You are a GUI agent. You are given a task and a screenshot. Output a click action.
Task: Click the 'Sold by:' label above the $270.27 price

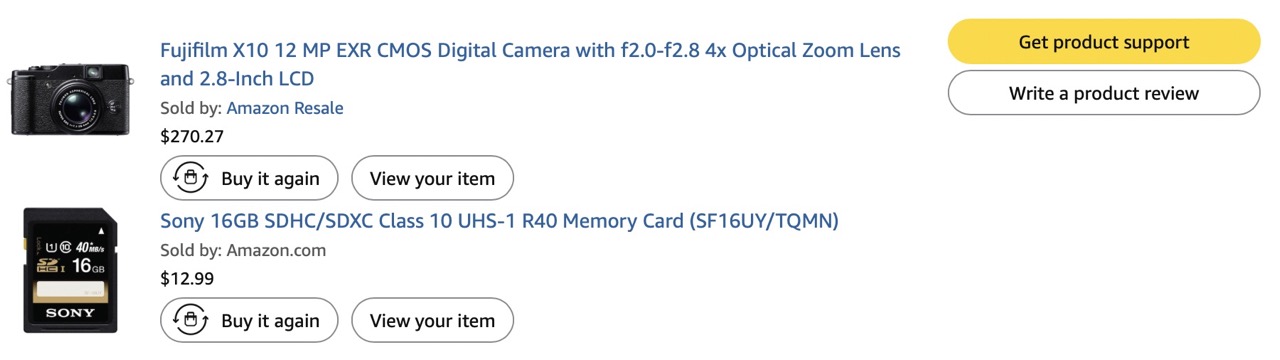[x=191, y=108]
